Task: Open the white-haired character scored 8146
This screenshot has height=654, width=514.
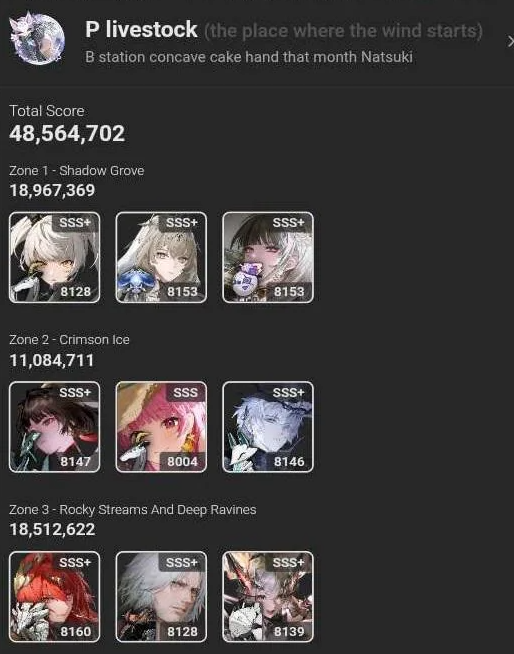Action: pos(268,427)
